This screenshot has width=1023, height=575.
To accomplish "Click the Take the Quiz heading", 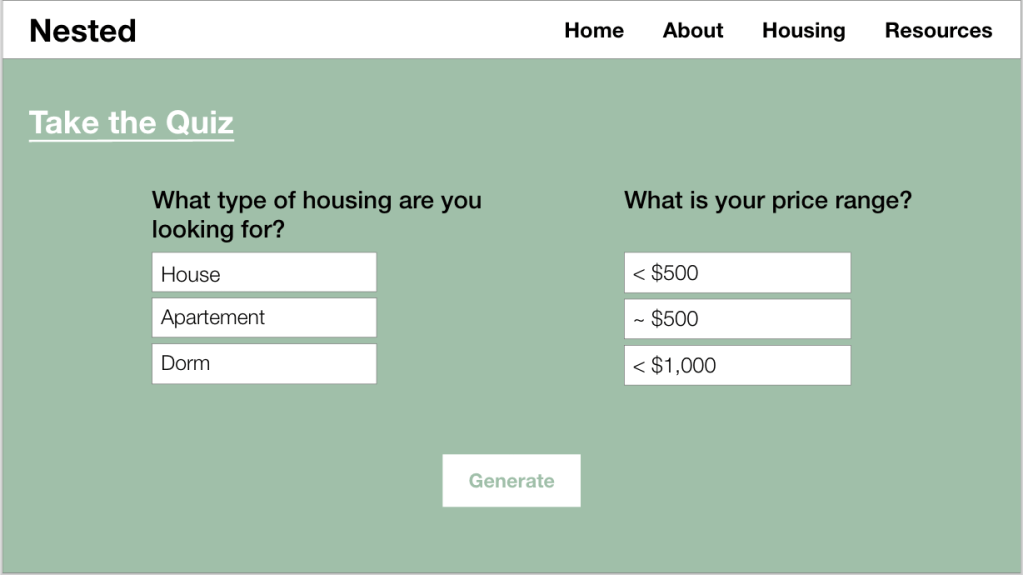I will (x=131, y=123).
